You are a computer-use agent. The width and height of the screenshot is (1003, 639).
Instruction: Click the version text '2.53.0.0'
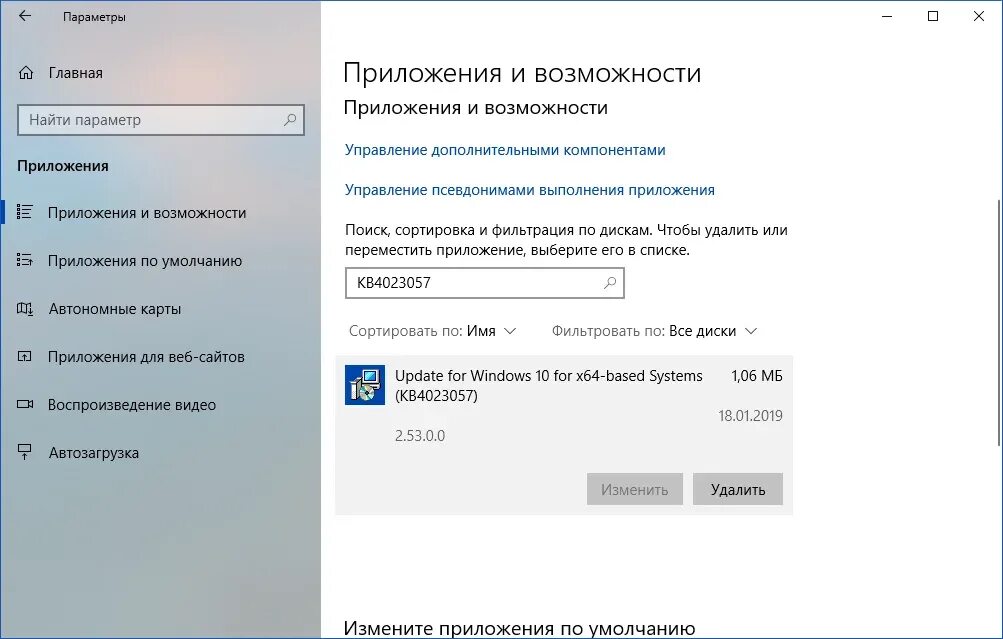[420, 436]
